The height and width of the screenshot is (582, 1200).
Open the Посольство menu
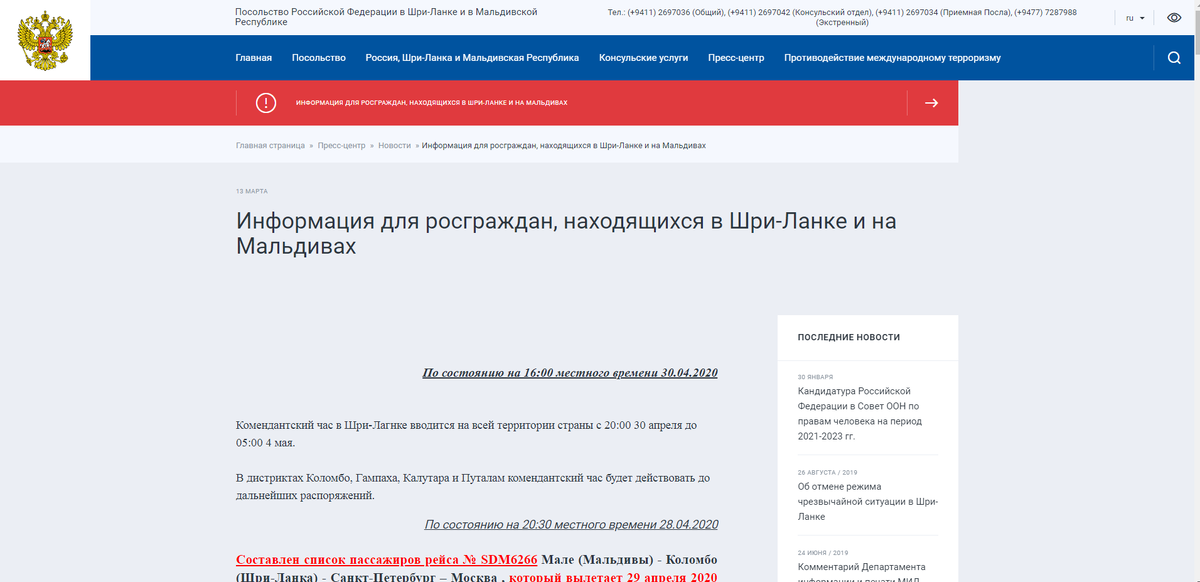pyautogui.click(x=318, y=57)
